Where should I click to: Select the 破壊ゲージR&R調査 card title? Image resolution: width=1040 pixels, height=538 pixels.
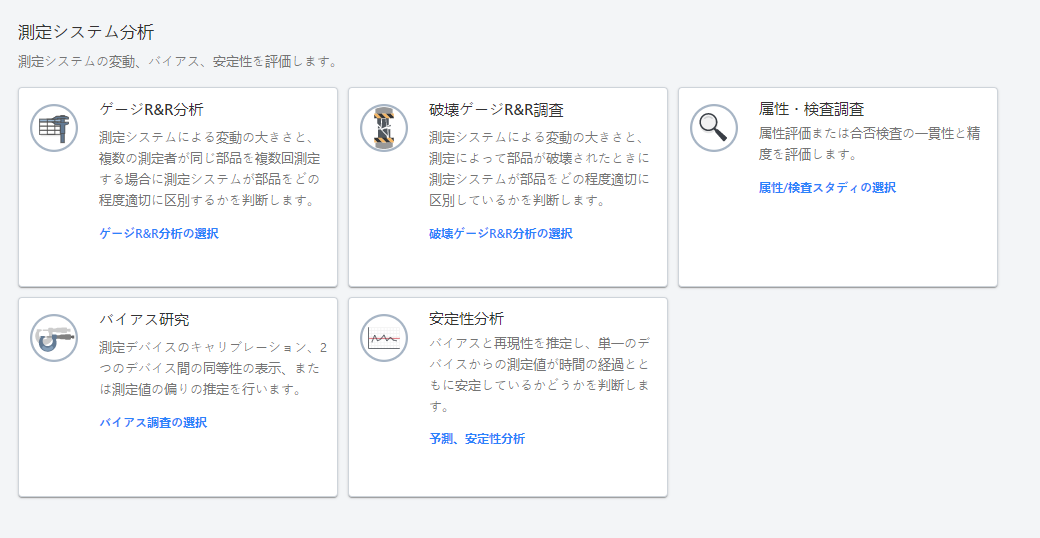[496, 109]
